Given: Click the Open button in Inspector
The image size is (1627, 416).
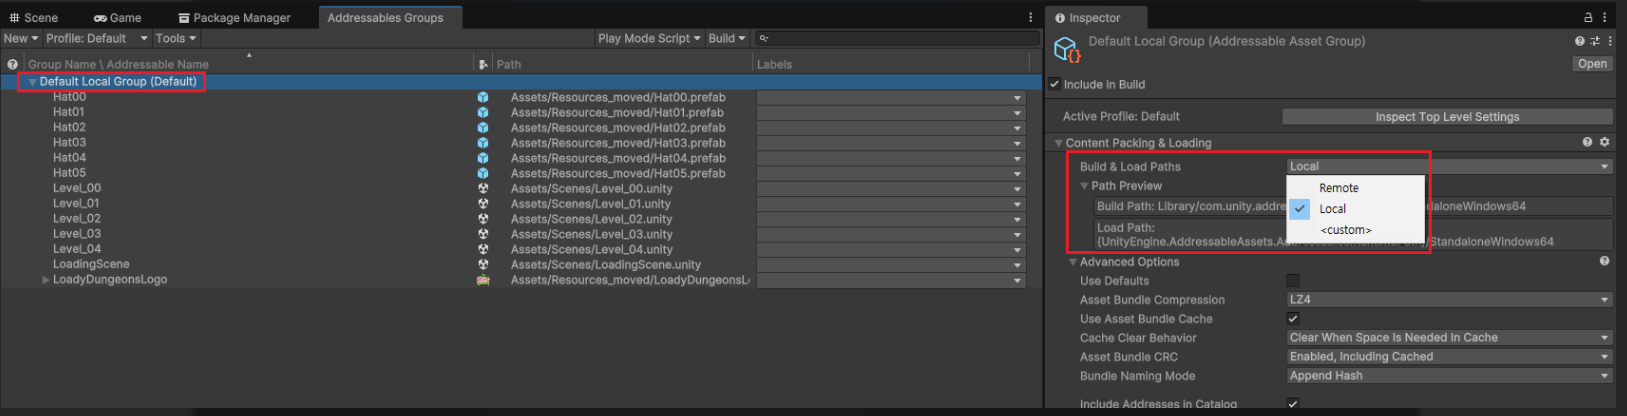Looking at the screenshot, I should tap(1592, 63).
